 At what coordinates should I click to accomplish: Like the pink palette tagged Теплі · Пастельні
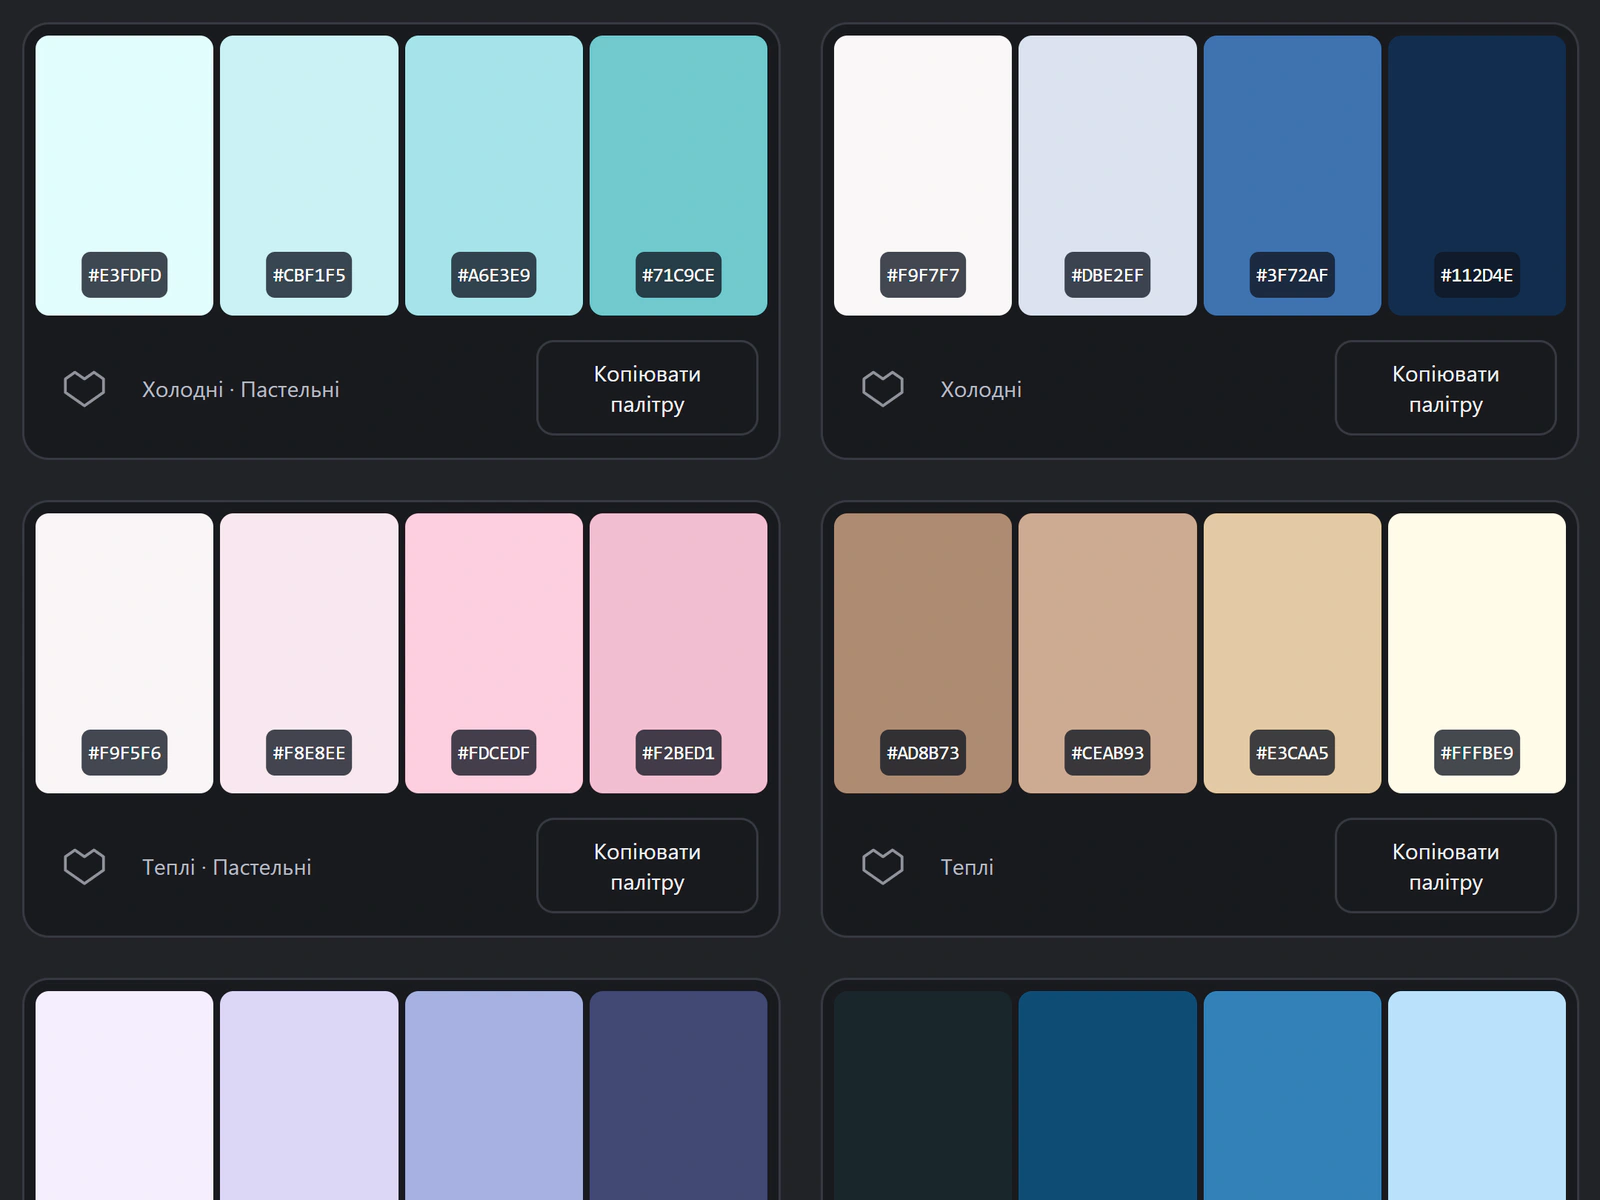pyautogui.click(x=84, y=867)
